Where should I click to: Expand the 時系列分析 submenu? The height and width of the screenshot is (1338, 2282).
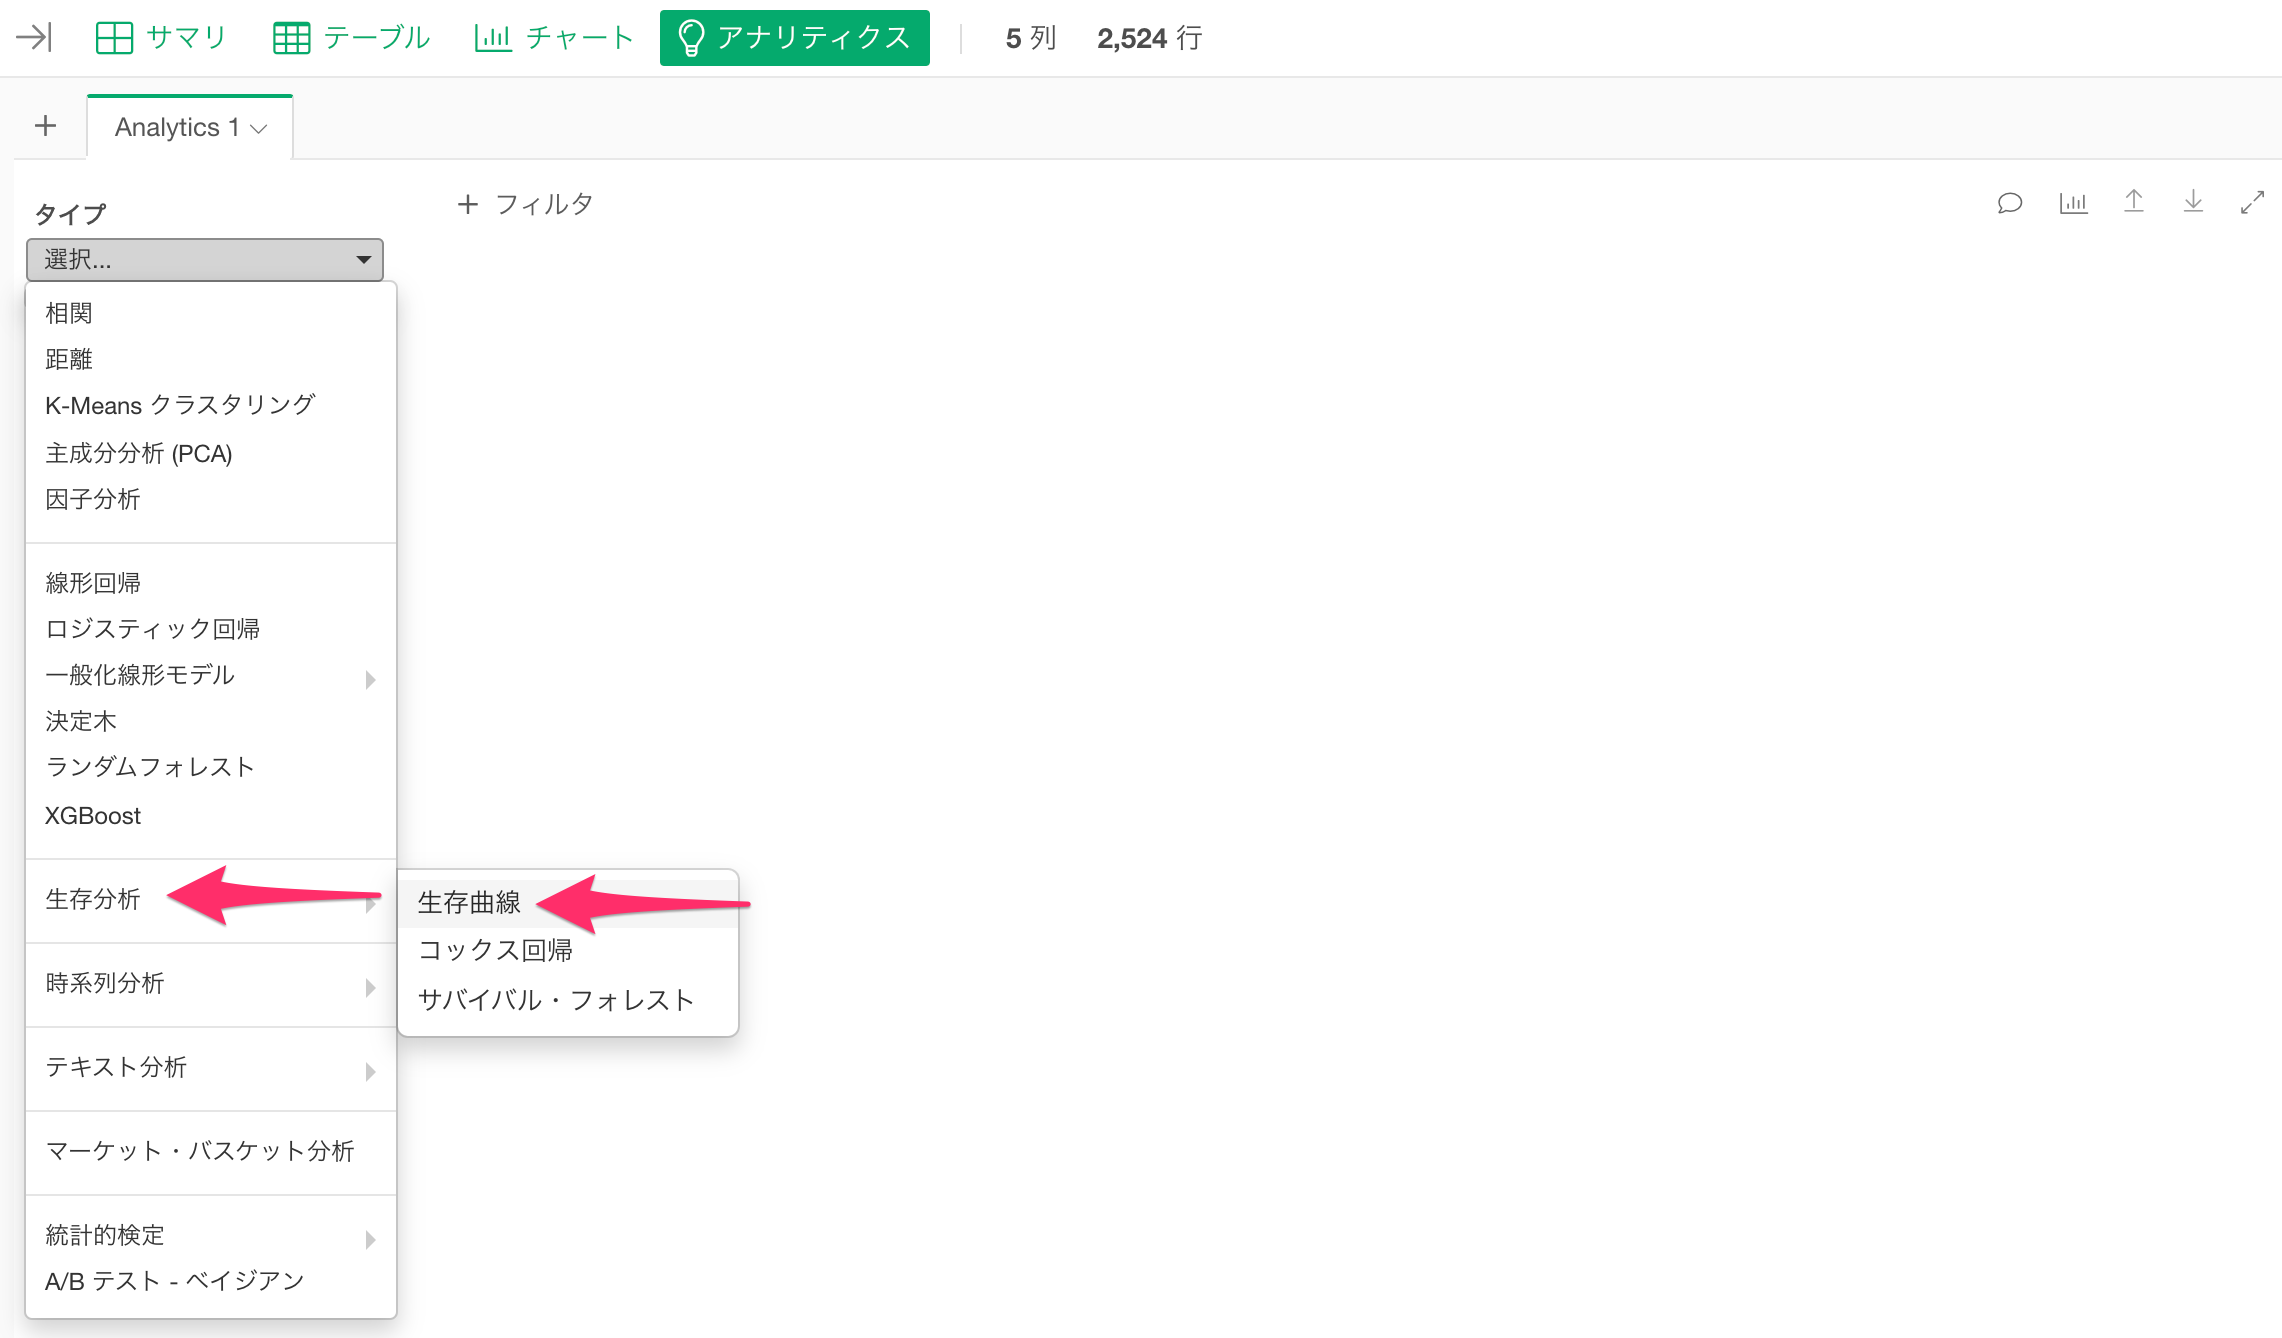point(211,984)
